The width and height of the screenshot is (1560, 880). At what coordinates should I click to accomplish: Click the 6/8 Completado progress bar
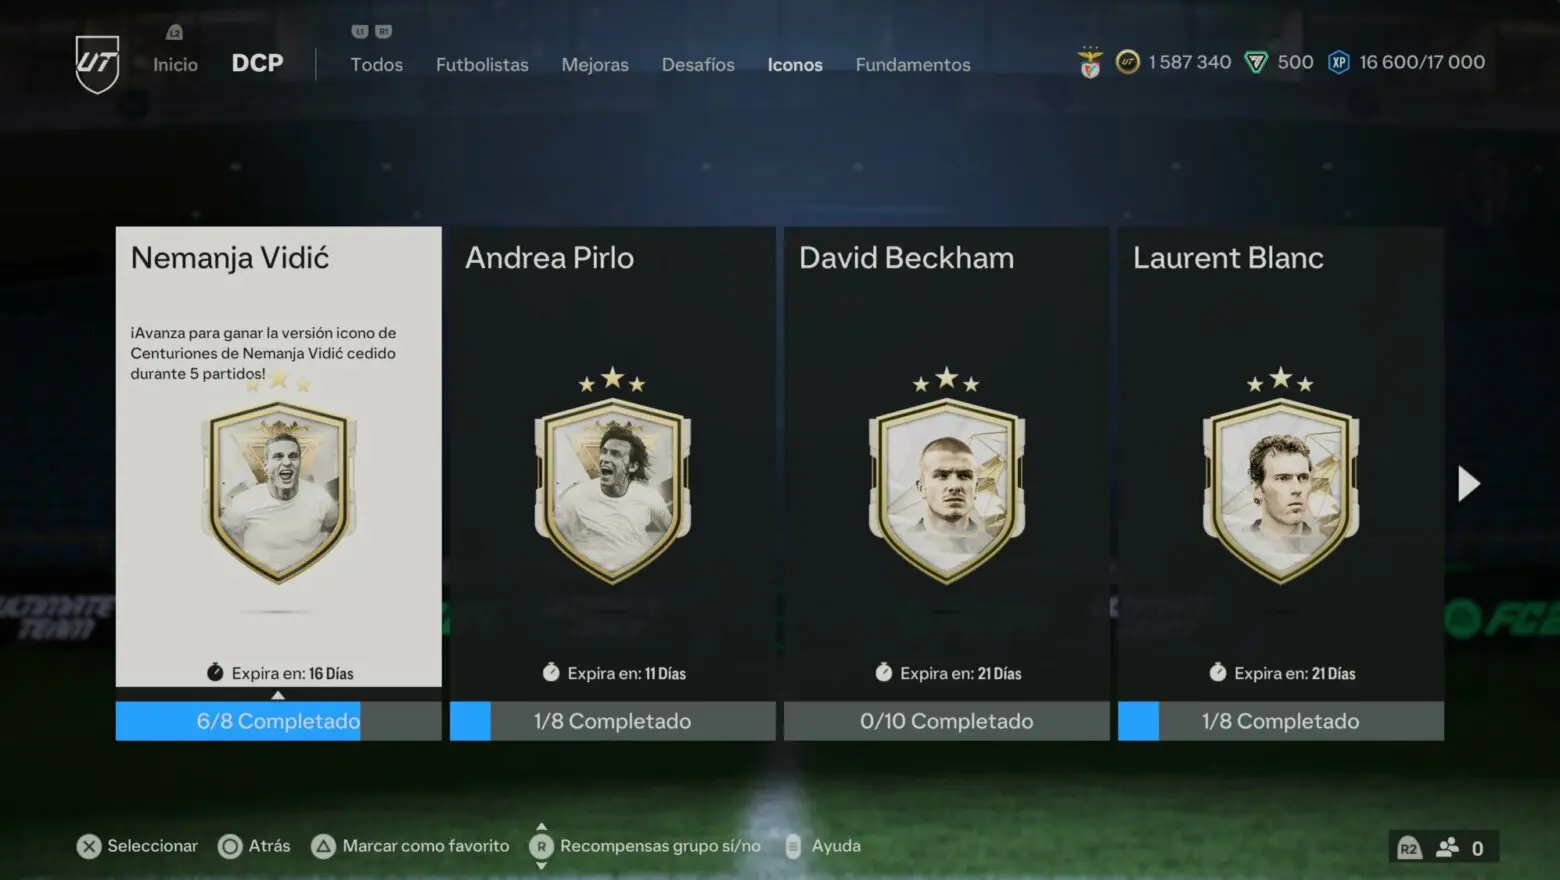[x=278, y=721]
